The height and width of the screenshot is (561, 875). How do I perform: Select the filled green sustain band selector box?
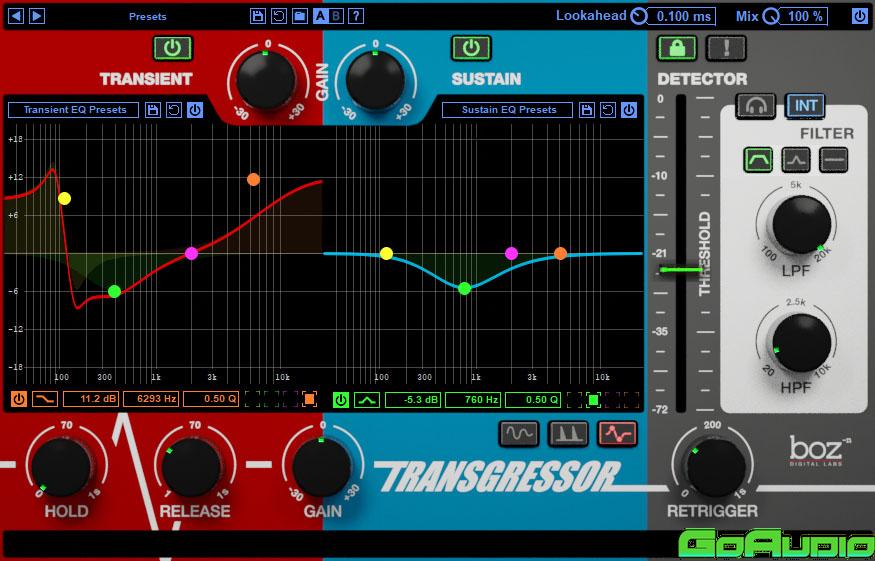pyautogui.click(x=594, y=400)
